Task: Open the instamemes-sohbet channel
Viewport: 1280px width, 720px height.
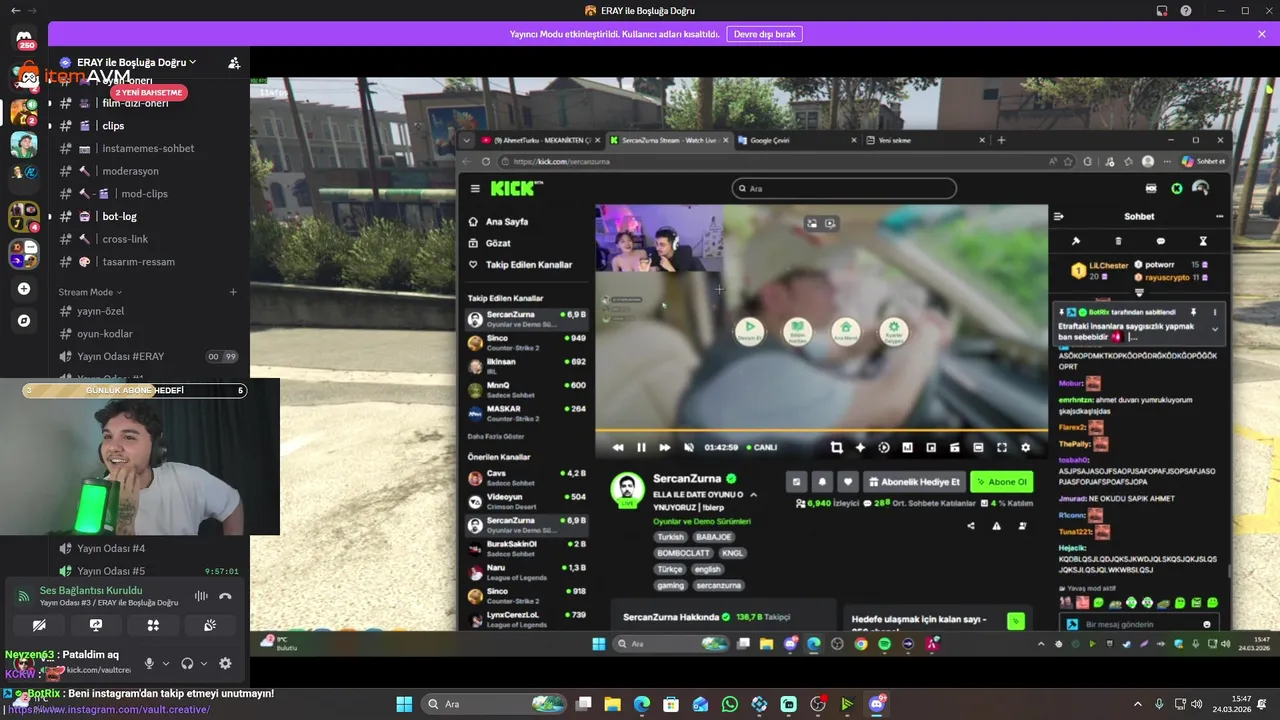Action: click(149, 149)
